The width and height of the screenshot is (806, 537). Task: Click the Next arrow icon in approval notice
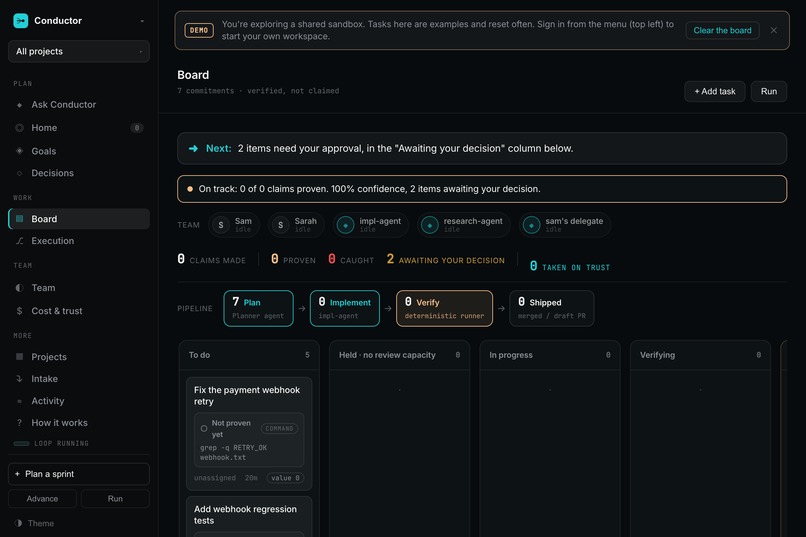coord(193,149)
